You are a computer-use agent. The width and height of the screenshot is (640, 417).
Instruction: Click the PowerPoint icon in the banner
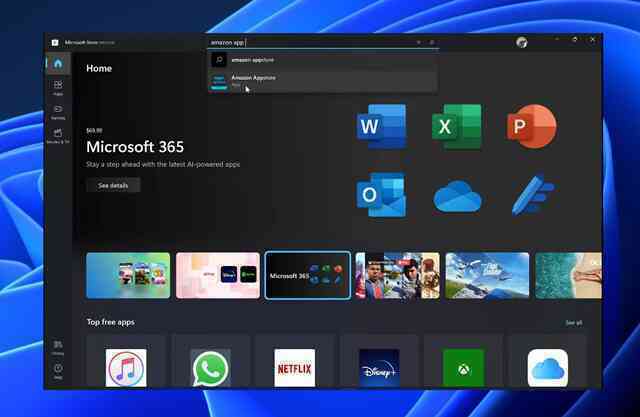(531, 126)
